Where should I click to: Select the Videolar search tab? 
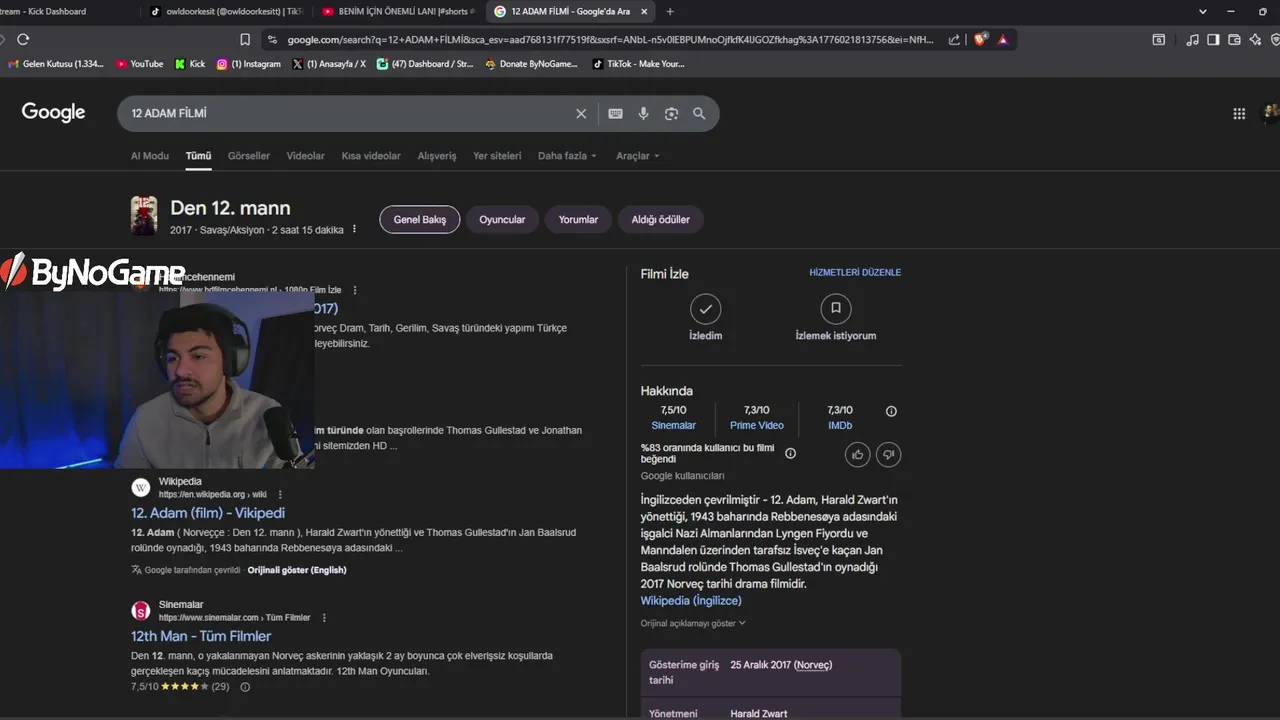click(x=306, y=156)
